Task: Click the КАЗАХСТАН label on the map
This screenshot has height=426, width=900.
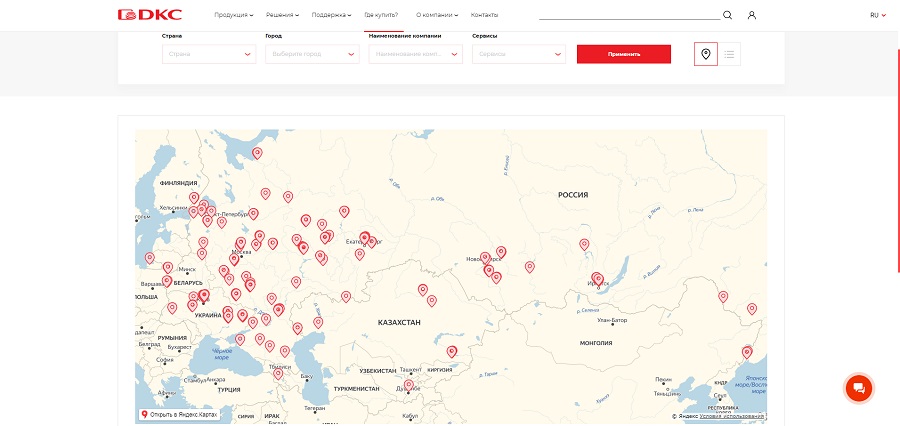Action: pos(399,323)
